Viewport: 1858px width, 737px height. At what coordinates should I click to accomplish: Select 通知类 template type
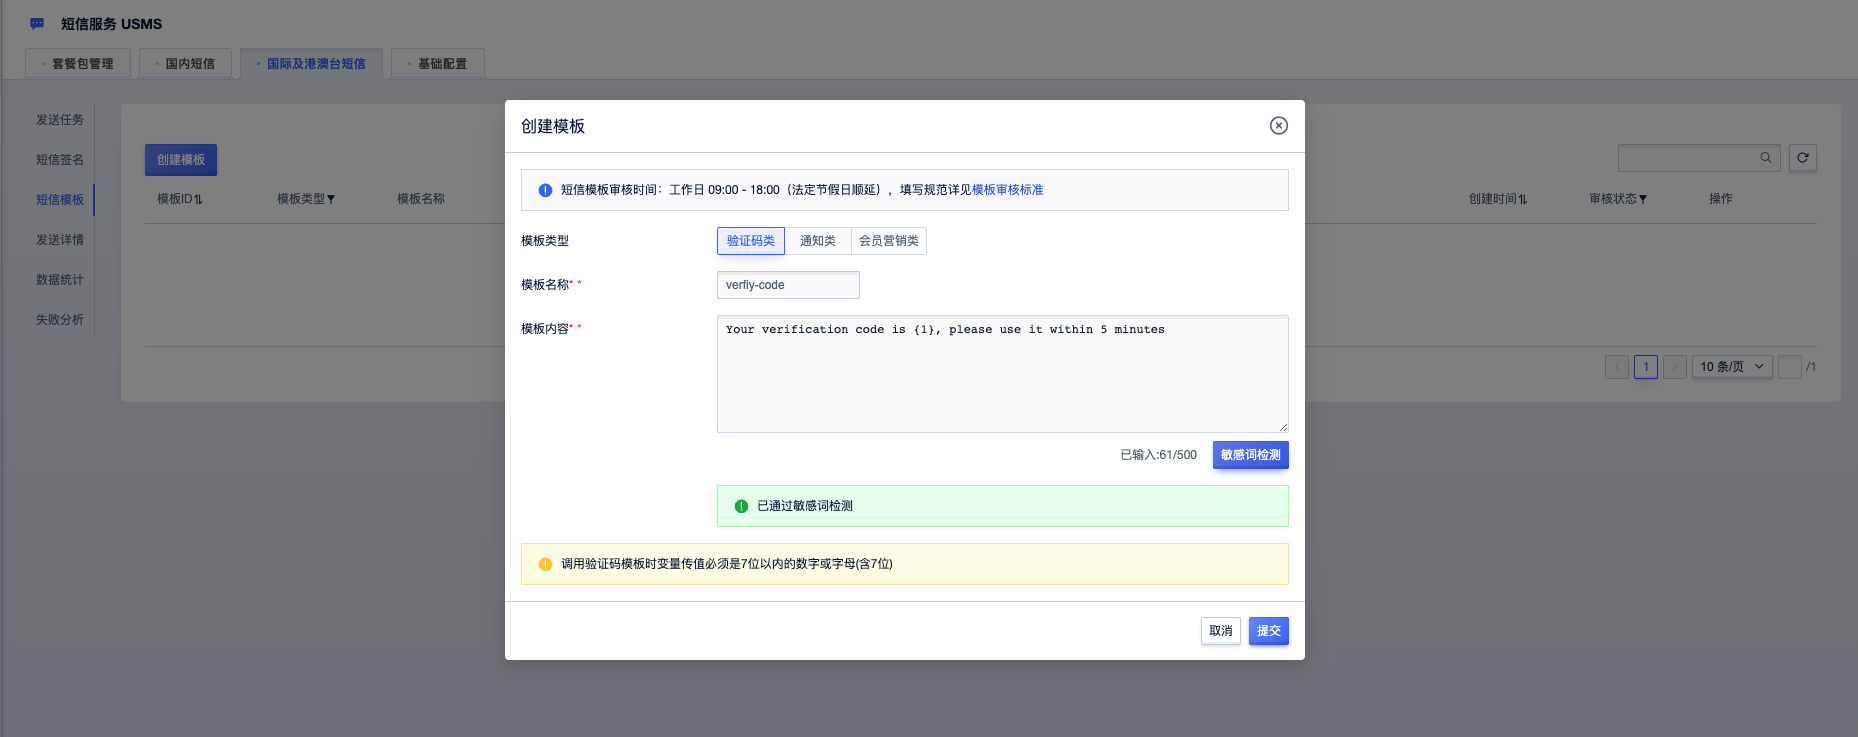(818, 241)
